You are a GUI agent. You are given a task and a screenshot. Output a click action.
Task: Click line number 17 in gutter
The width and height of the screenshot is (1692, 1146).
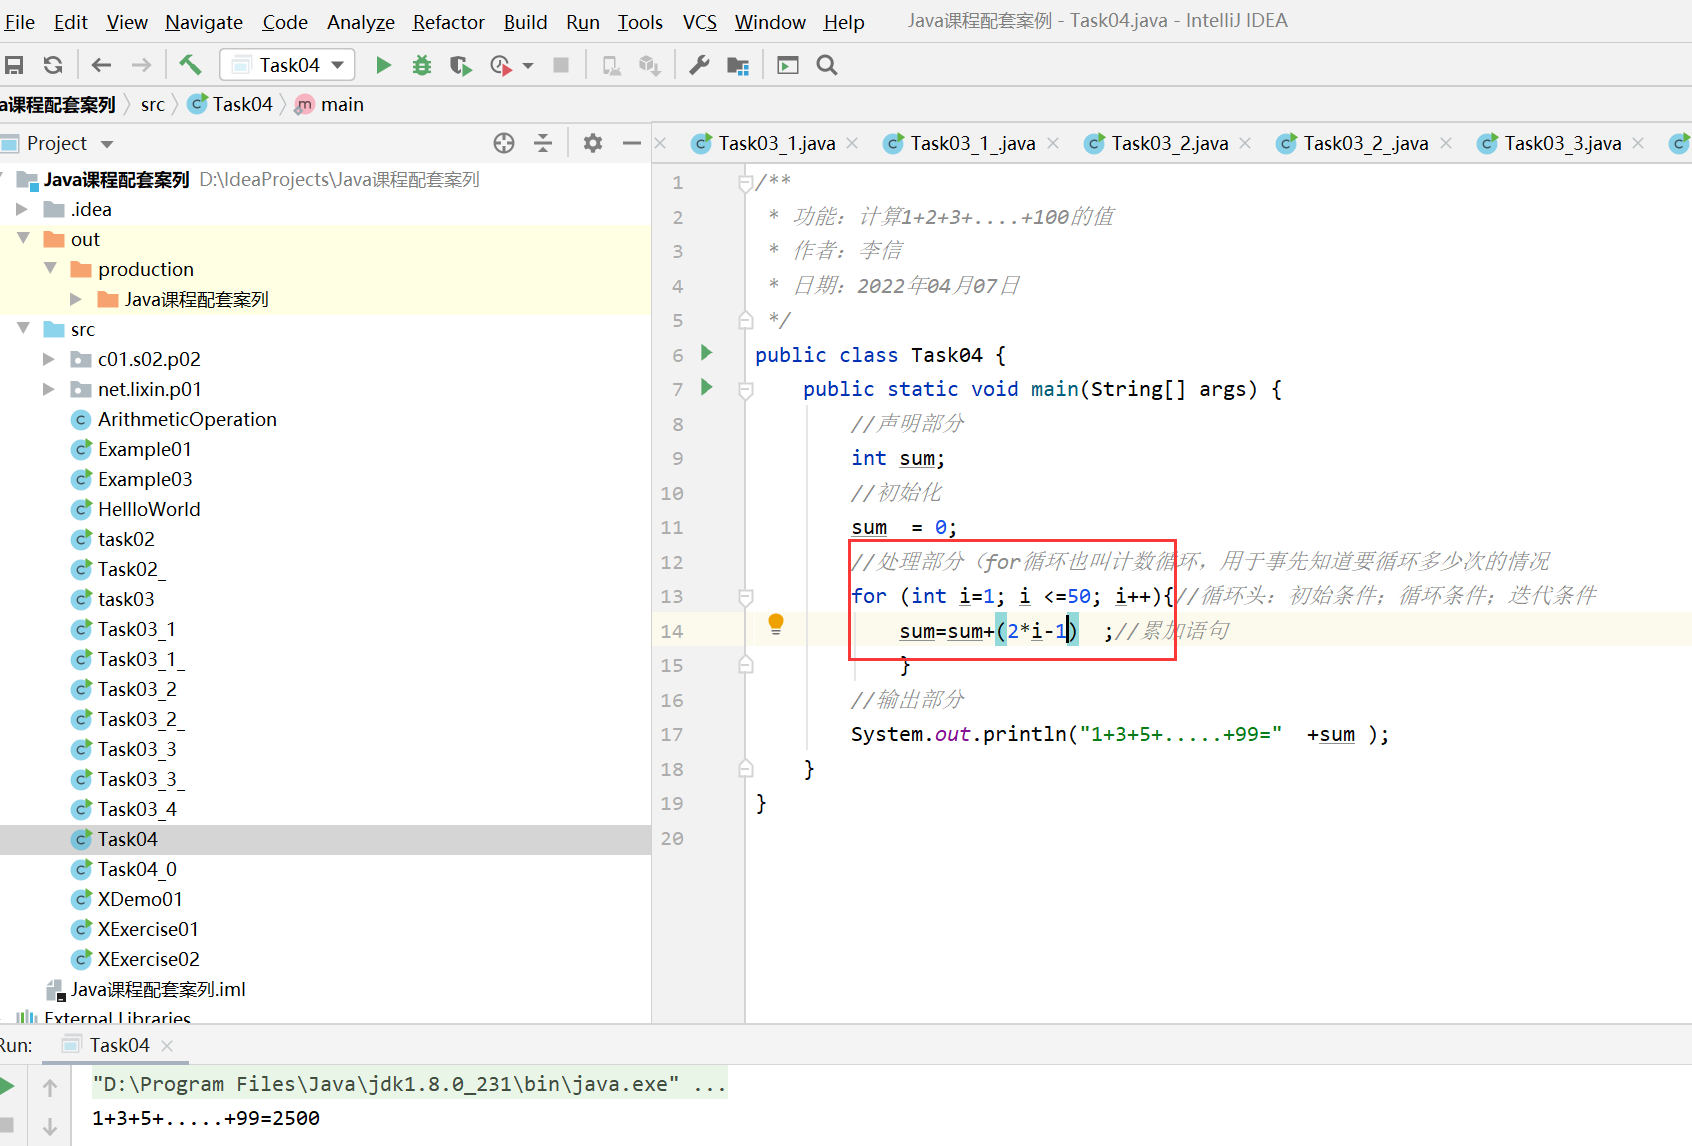point(672,735)
